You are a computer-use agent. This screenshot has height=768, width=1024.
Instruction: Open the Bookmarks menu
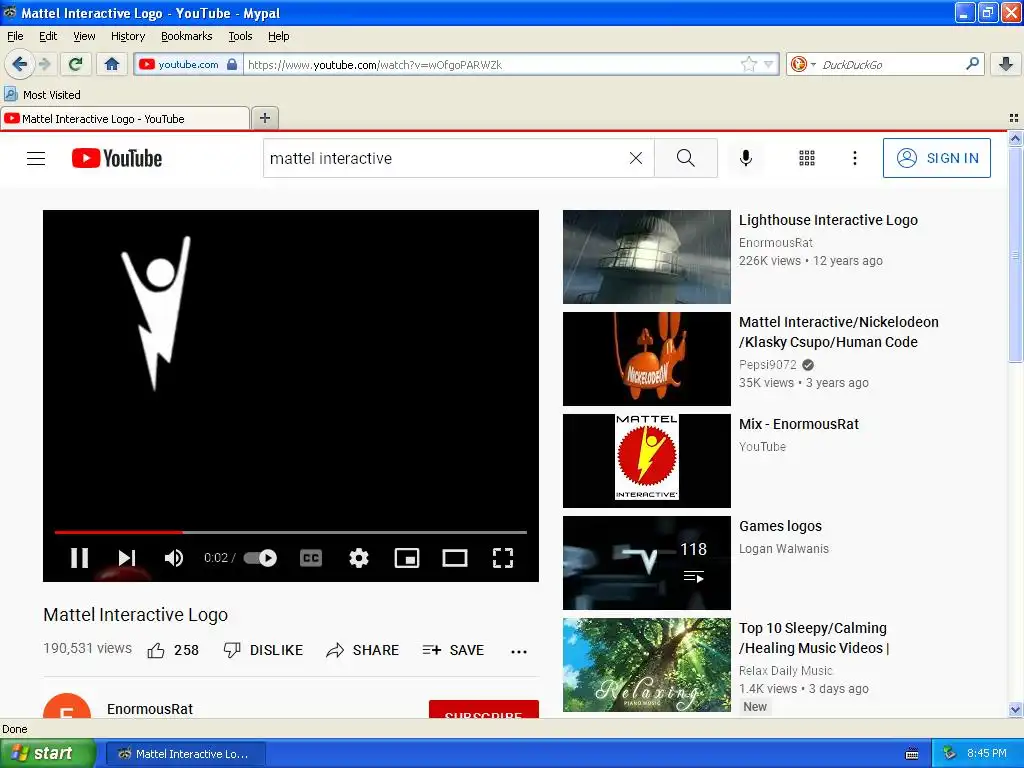[186, 36]
